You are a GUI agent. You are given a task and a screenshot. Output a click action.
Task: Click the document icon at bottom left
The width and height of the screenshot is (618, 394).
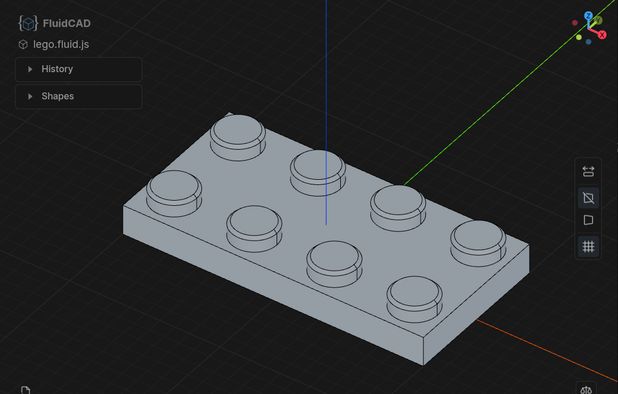coord(25,390)
